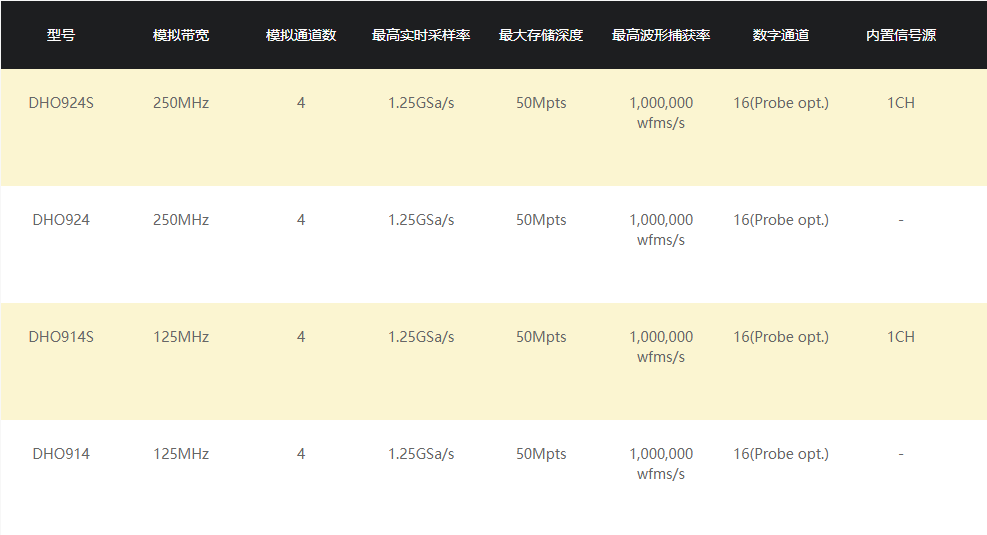The width and height of the screenshot is (987, 535).
Task: Click the 型号 column header
Action: (x=61, y=35)
